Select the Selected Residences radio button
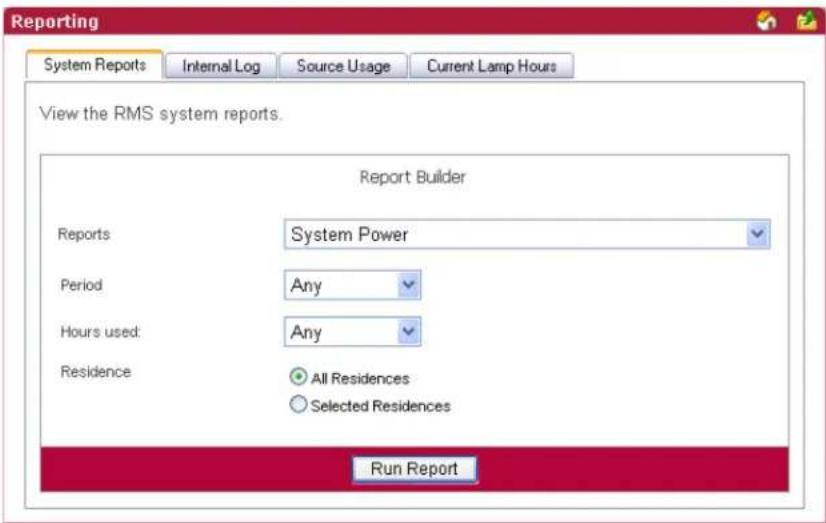This screenshot has height=523, width=826. [x=298, y=404]
